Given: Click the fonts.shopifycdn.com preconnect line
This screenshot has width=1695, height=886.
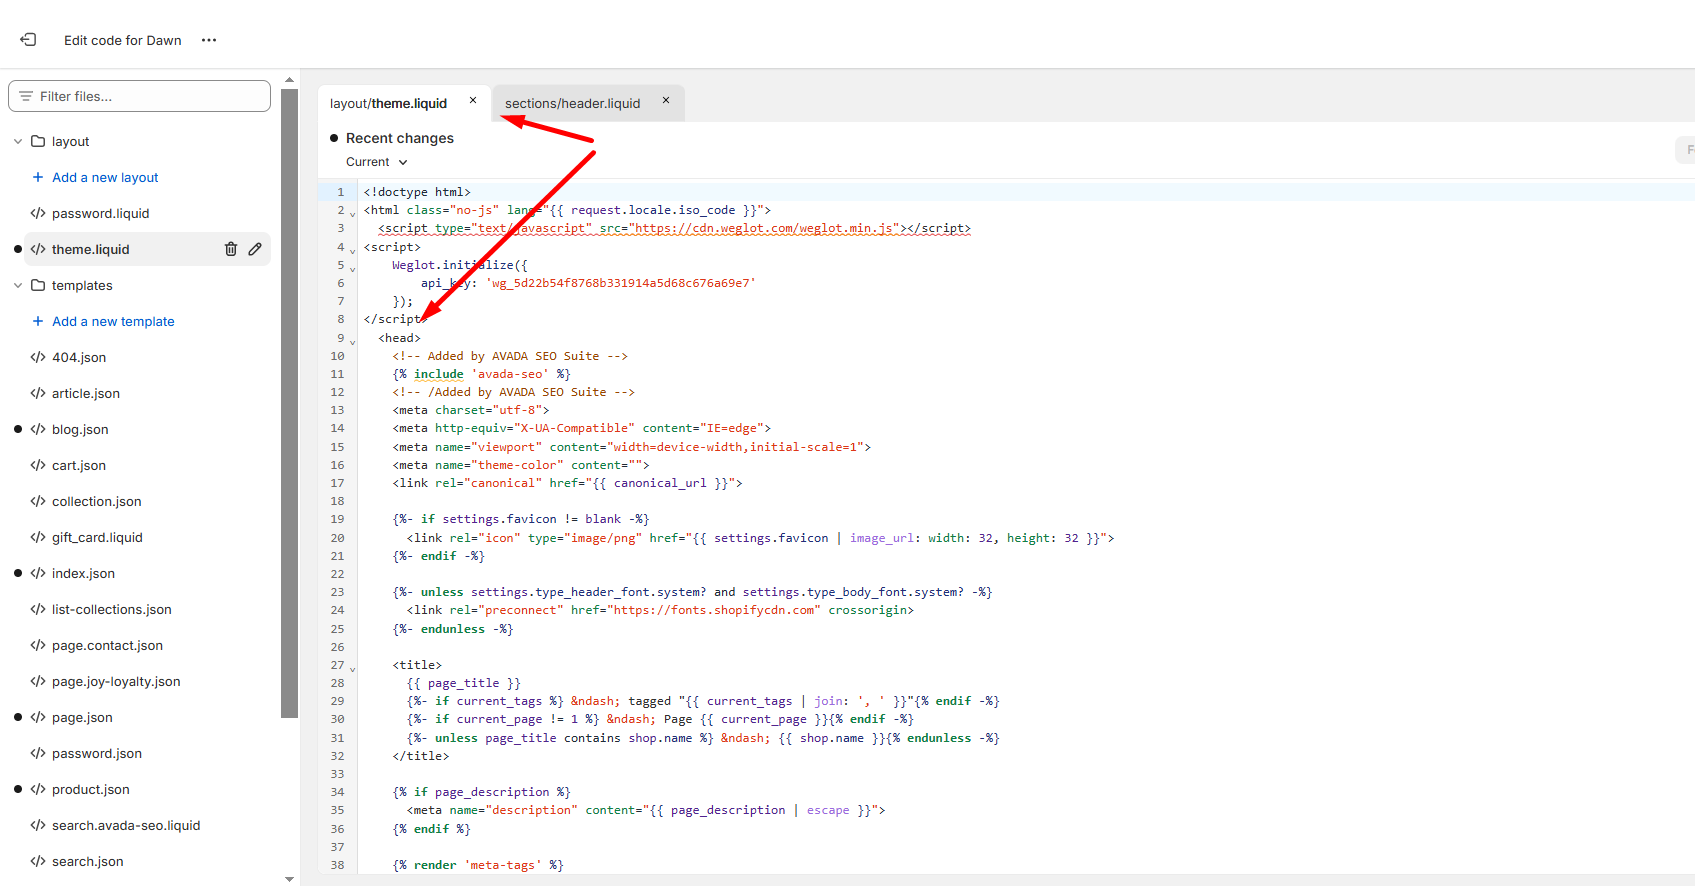Looking at the screenshot, I should click(x=660, y=610).
